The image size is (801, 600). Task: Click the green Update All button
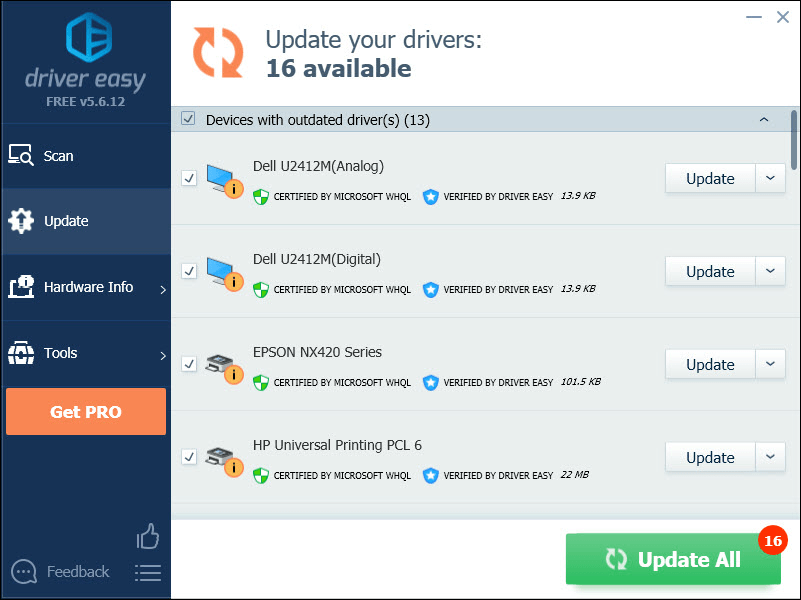pyautogui.click(x=673, y=559)
